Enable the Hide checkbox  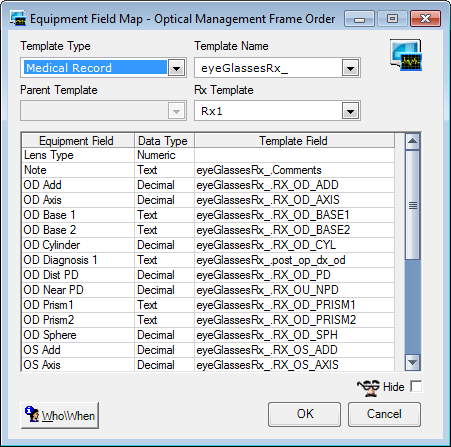click(x=416, y=387)
